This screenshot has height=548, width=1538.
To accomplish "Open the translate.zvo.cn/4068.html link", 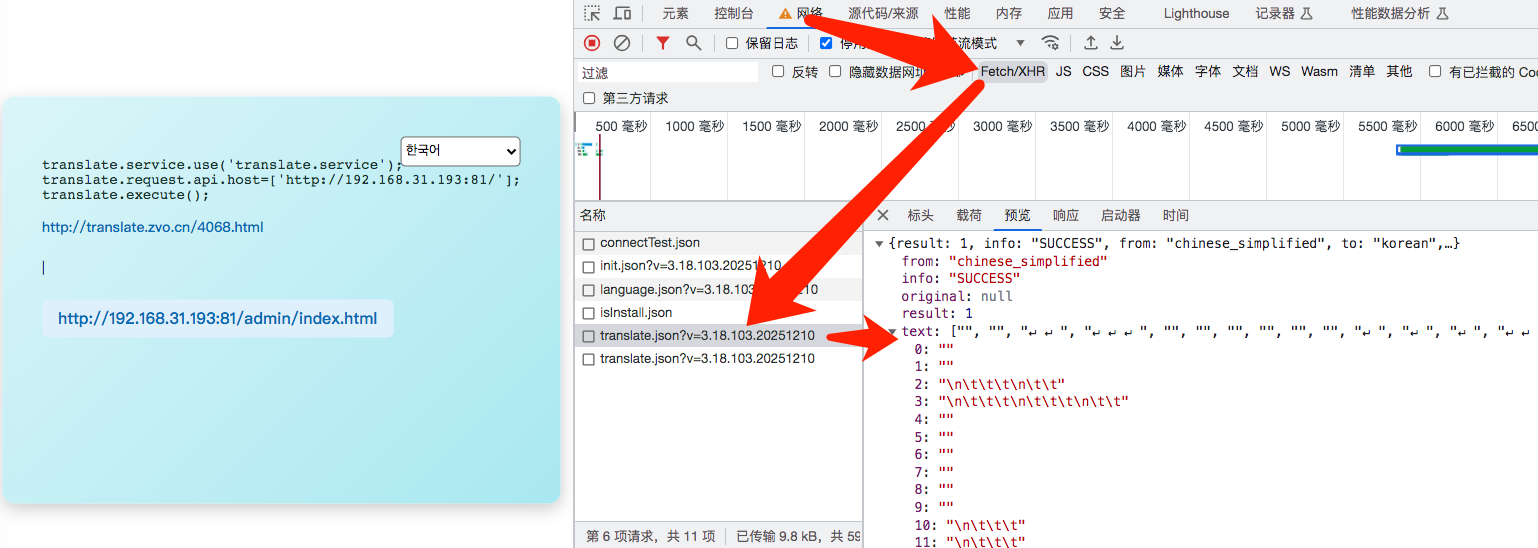I will click(152, 227).
